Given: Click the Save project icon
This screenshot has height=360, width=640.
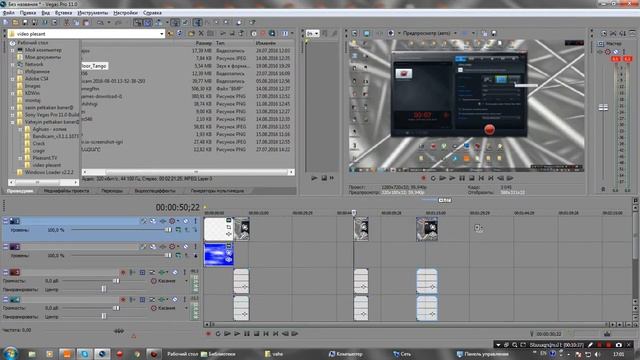Looking at the screenshot, I should 25,22.
